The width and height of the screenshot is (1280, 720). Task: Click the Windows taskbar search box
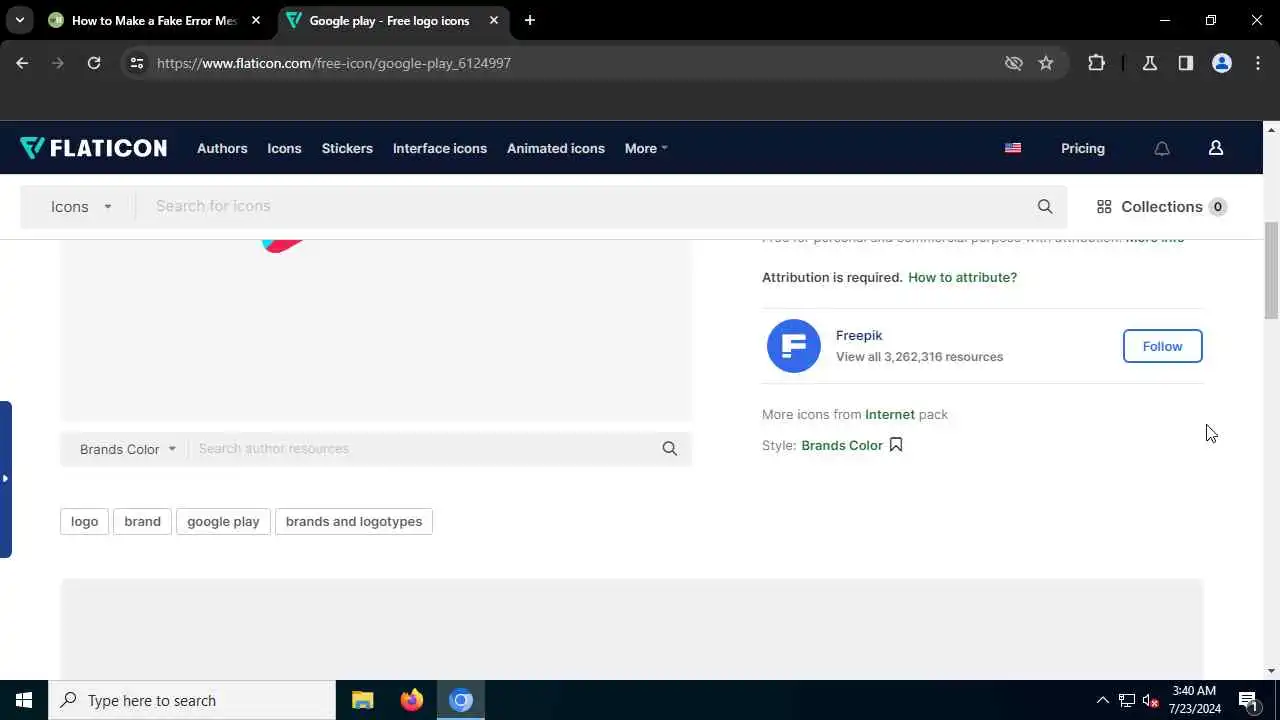[x=192, y=700]
